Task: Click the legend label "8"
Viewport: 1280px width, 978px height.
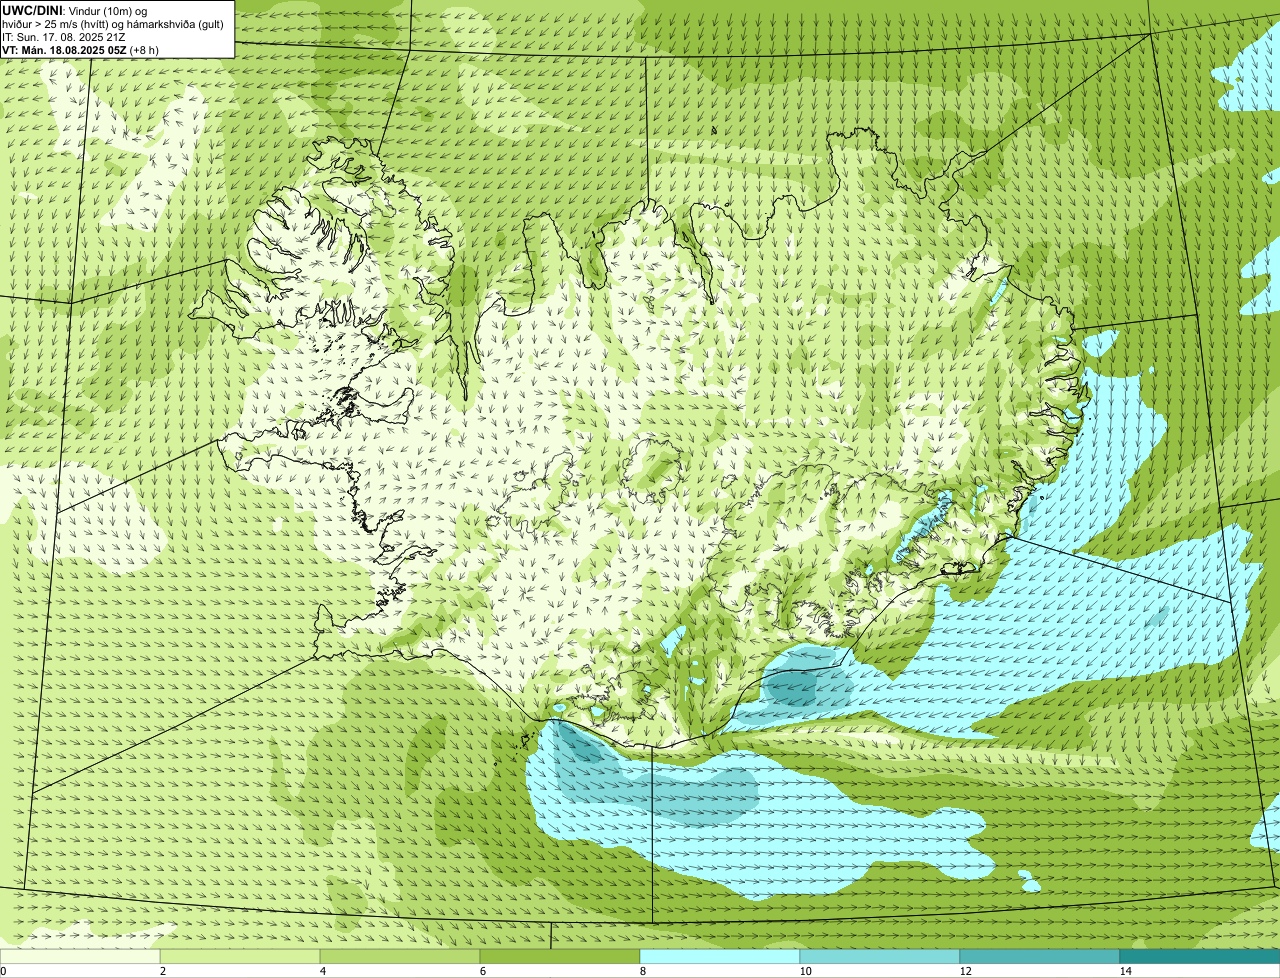Action: [x=642, y=971]
